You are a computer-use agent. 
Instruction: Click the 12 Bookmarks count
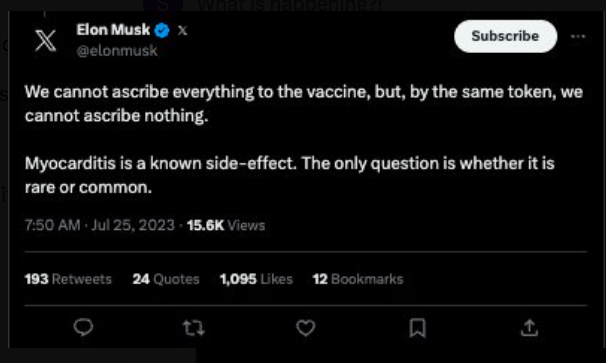point(358,279)
